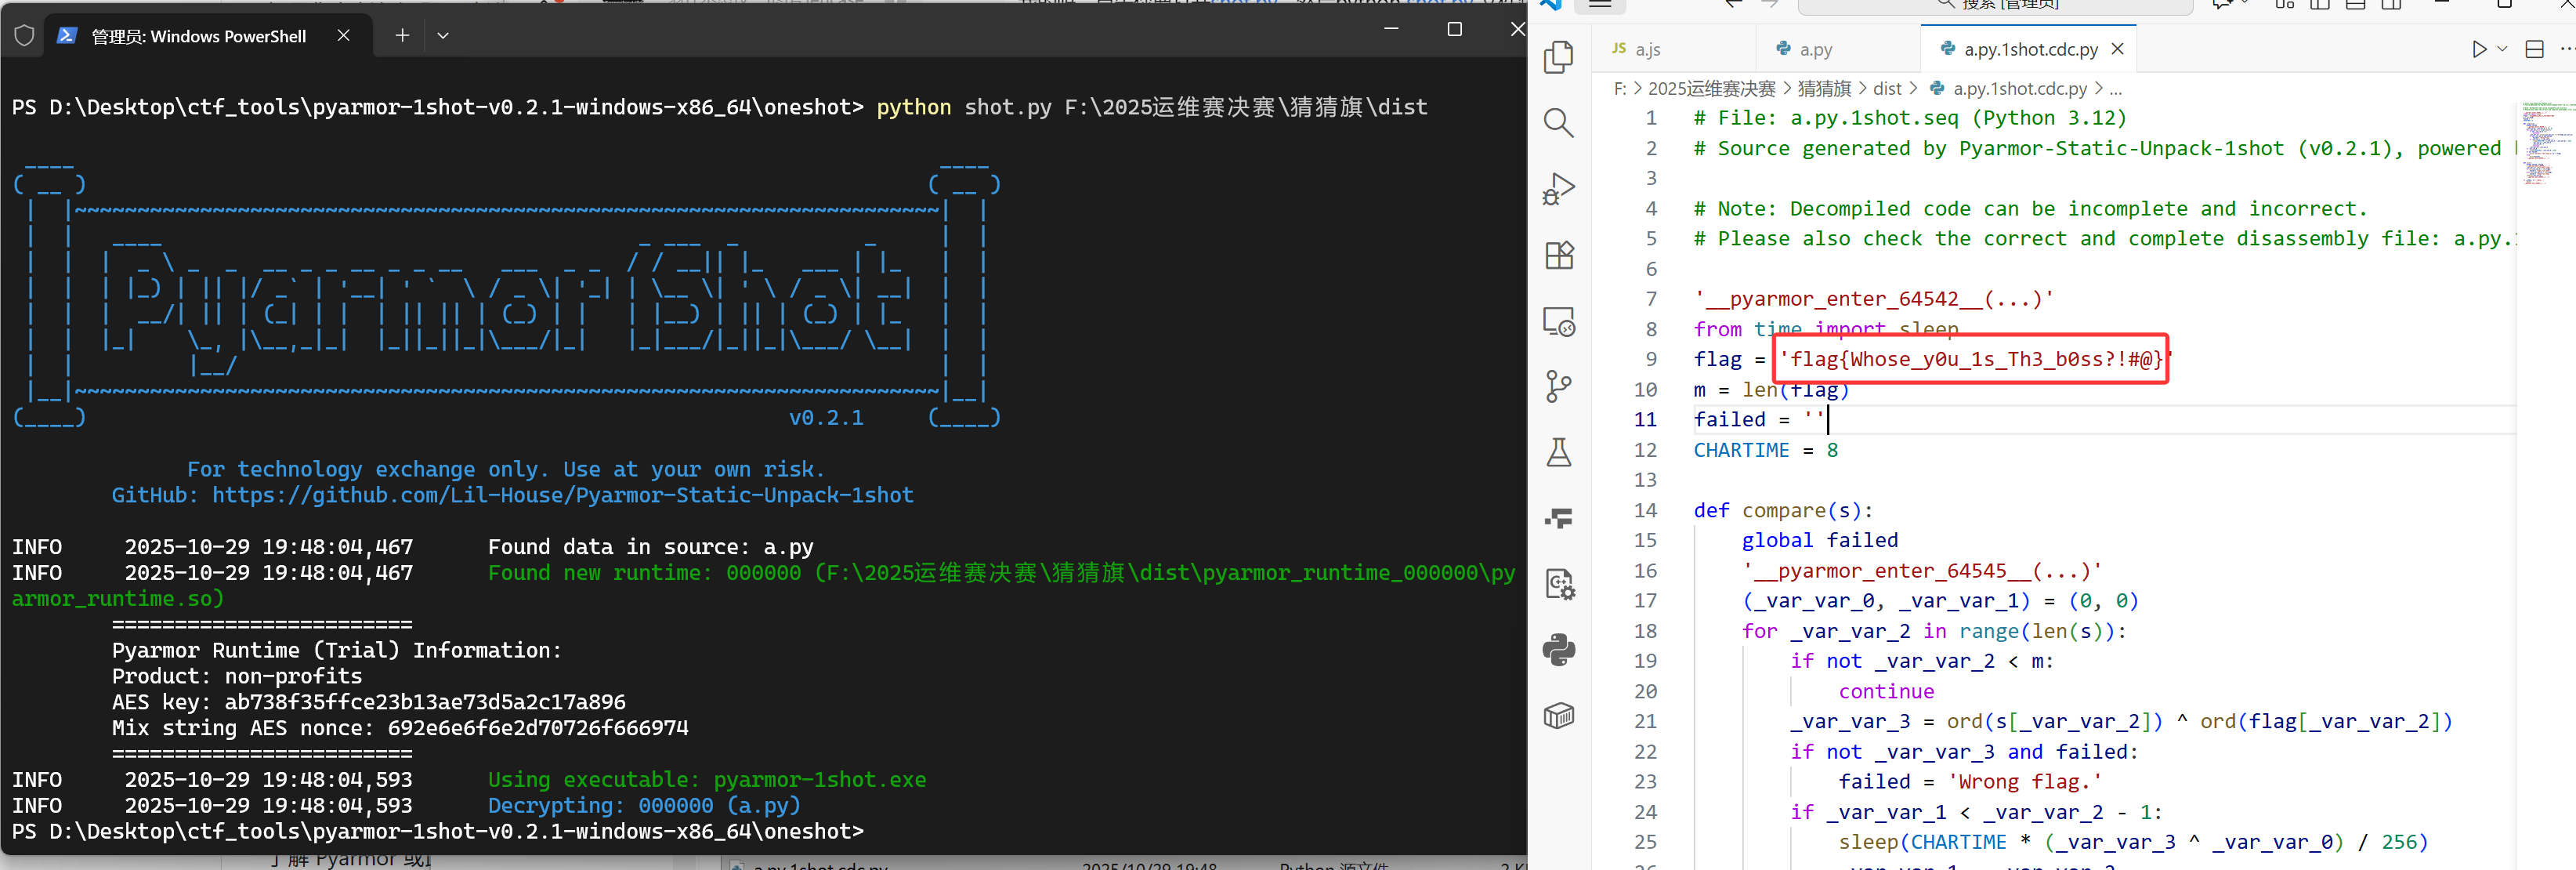Toggle the bottom panel layout

(x=2356, y=5)
